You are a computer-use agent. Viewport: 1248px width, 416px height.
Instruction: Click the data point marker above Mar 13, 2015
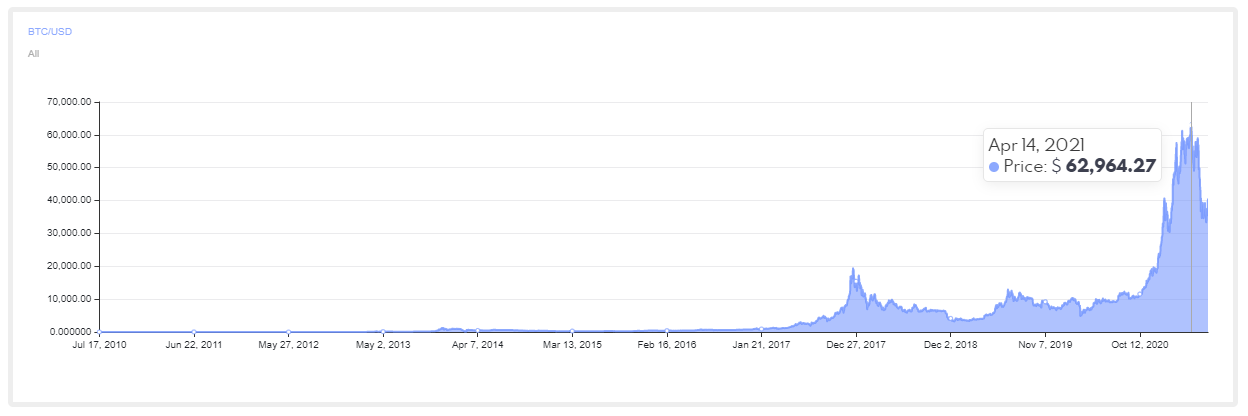(572, 332)
